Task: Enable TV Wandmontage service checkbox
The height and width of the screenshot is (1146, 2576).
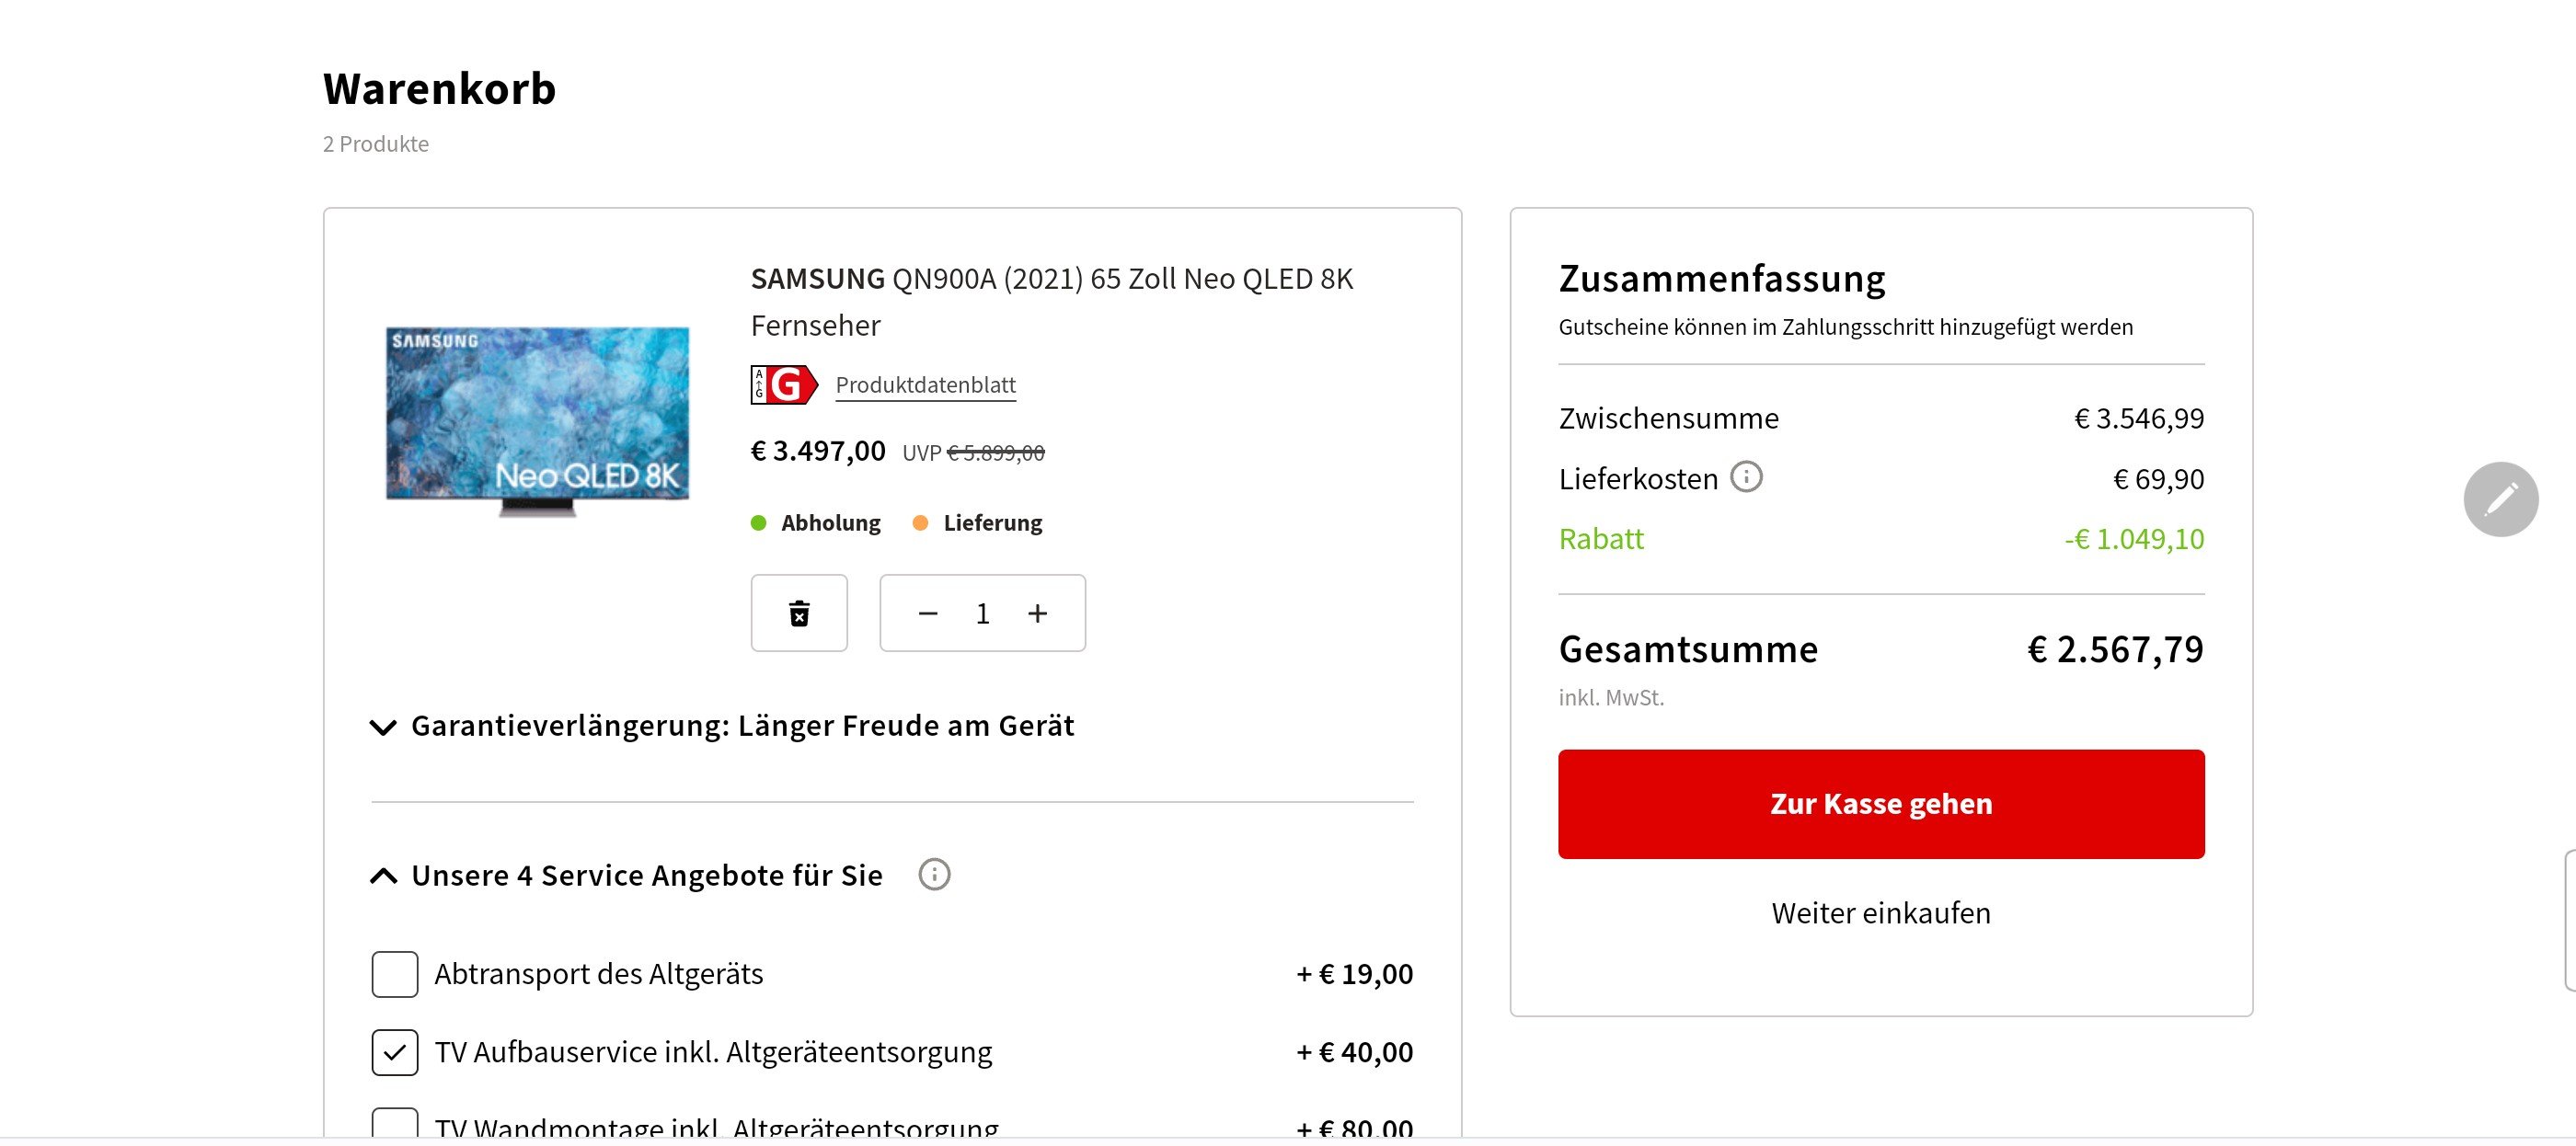Action: click(395, 1124)
